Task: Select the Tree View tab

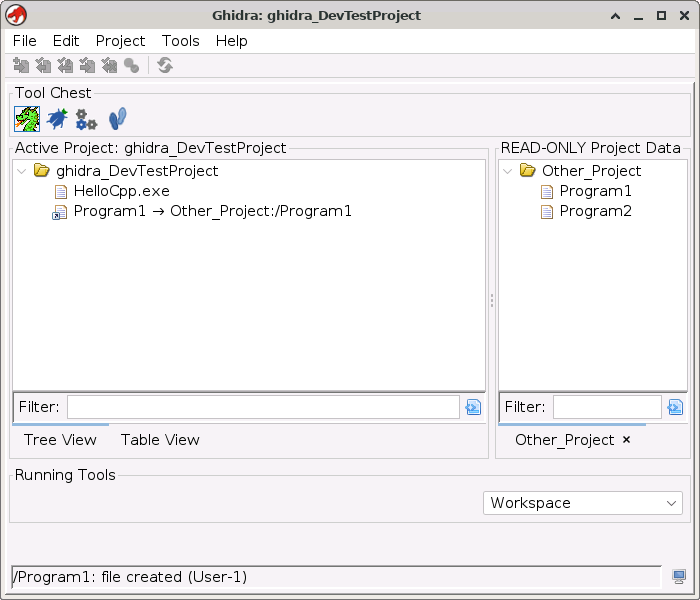Action: point(60,440)
